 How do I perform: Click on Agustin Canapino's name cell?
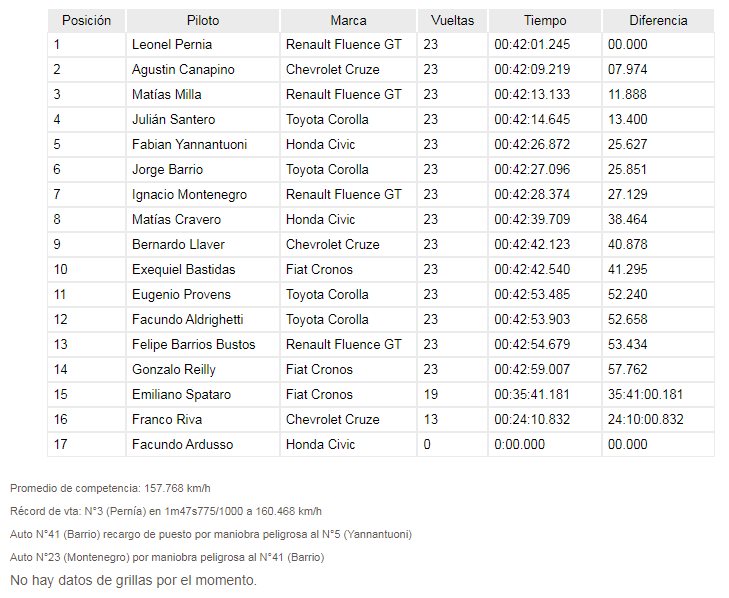click(203, 70)
